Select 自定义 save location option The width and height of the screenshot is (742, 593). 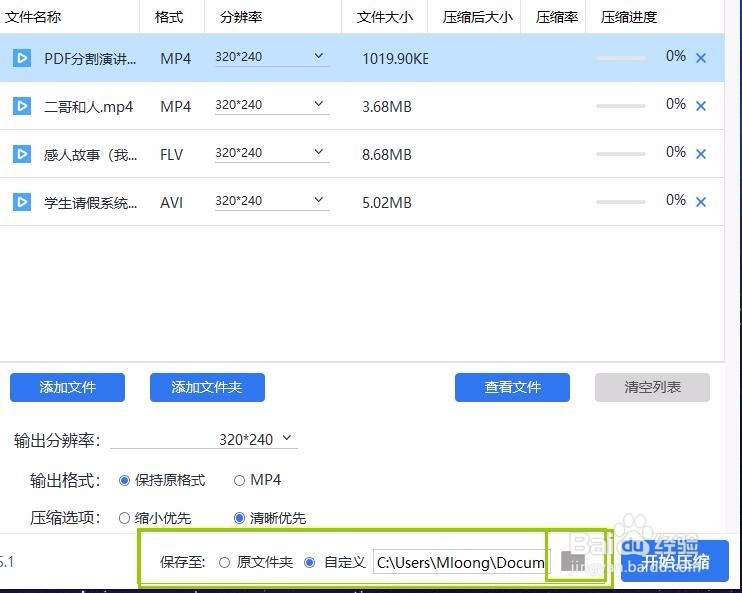335,562
